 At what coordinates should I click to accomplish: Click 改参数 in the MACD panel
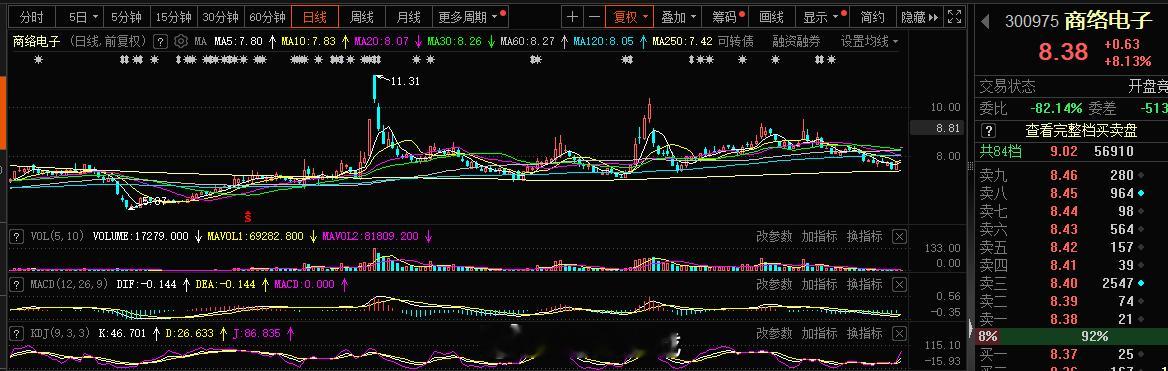click(774, 284)
